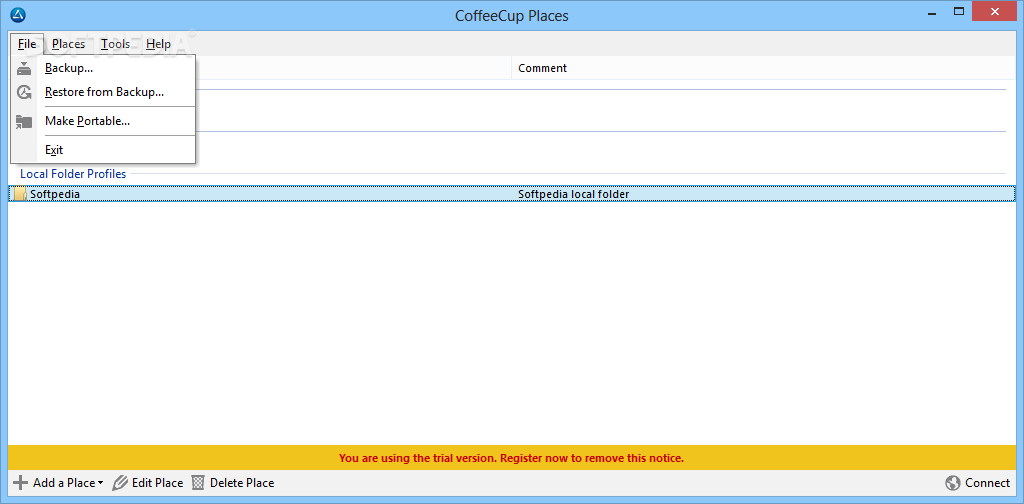The image size is (1024, 504).
Task: Choose Restore from Backup... menu entry
Action: [x=103, y=93]
